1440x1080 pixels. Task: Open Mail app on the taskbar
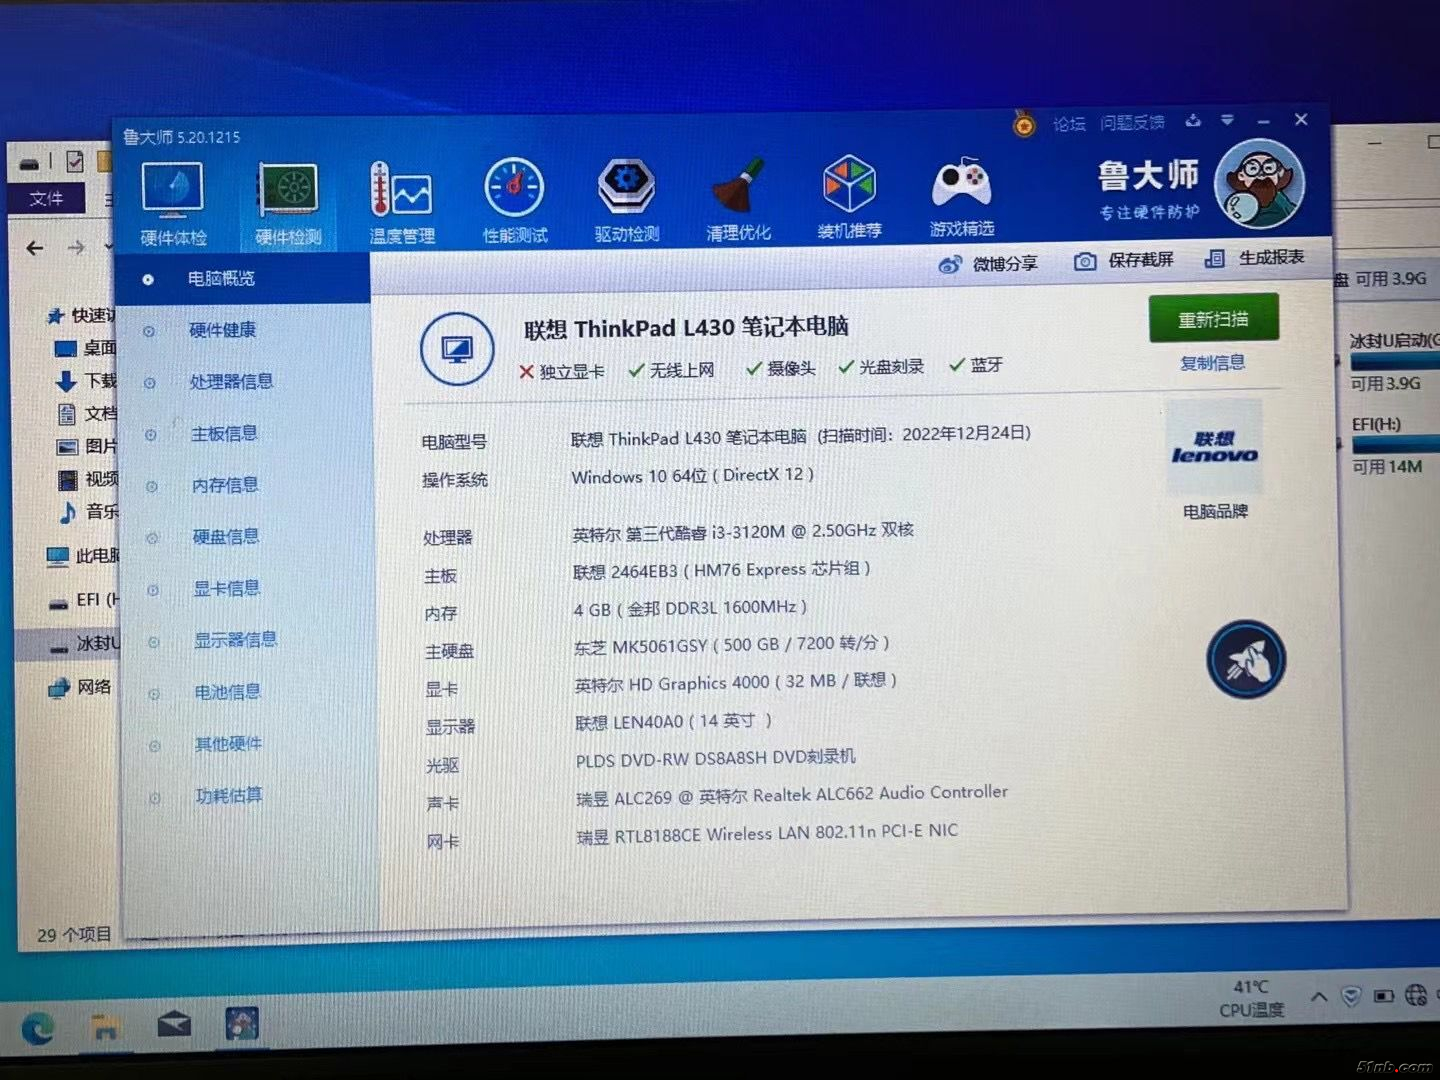(x=174, y=1025)
